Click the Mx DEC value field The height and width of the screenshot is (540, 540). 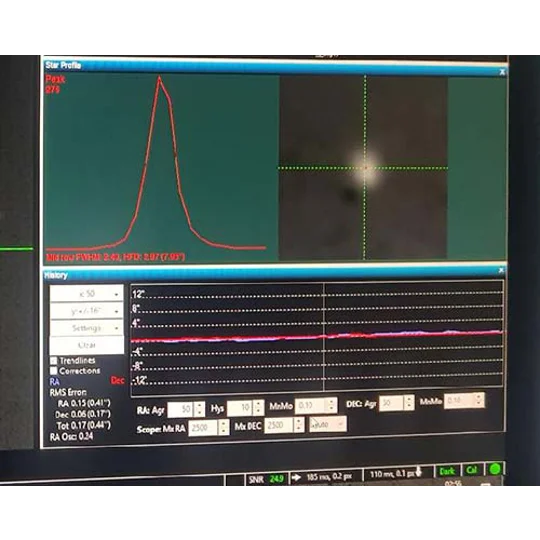[x=279, y=426]
